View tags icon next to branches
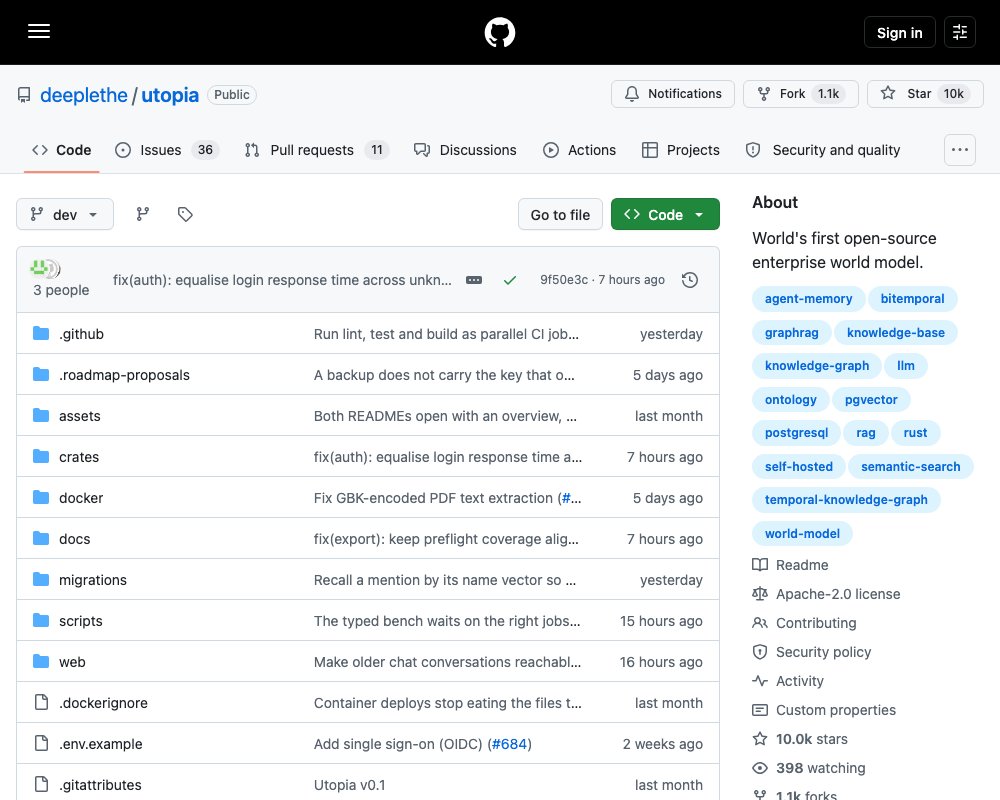1000x800 pixels. (185, 214)
